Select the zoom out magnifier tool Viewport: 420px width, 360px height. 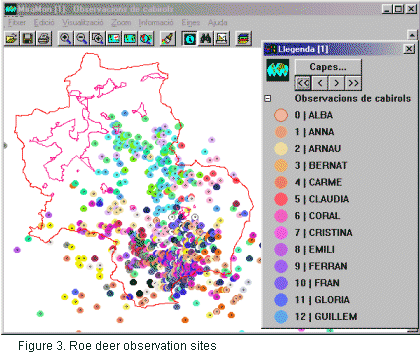point(81,39)
